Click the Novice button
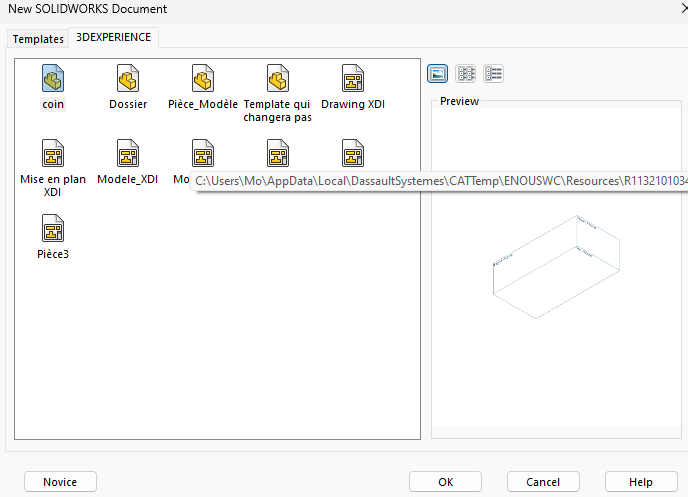Screen dimensions: 688x497 tap(60, 482)
